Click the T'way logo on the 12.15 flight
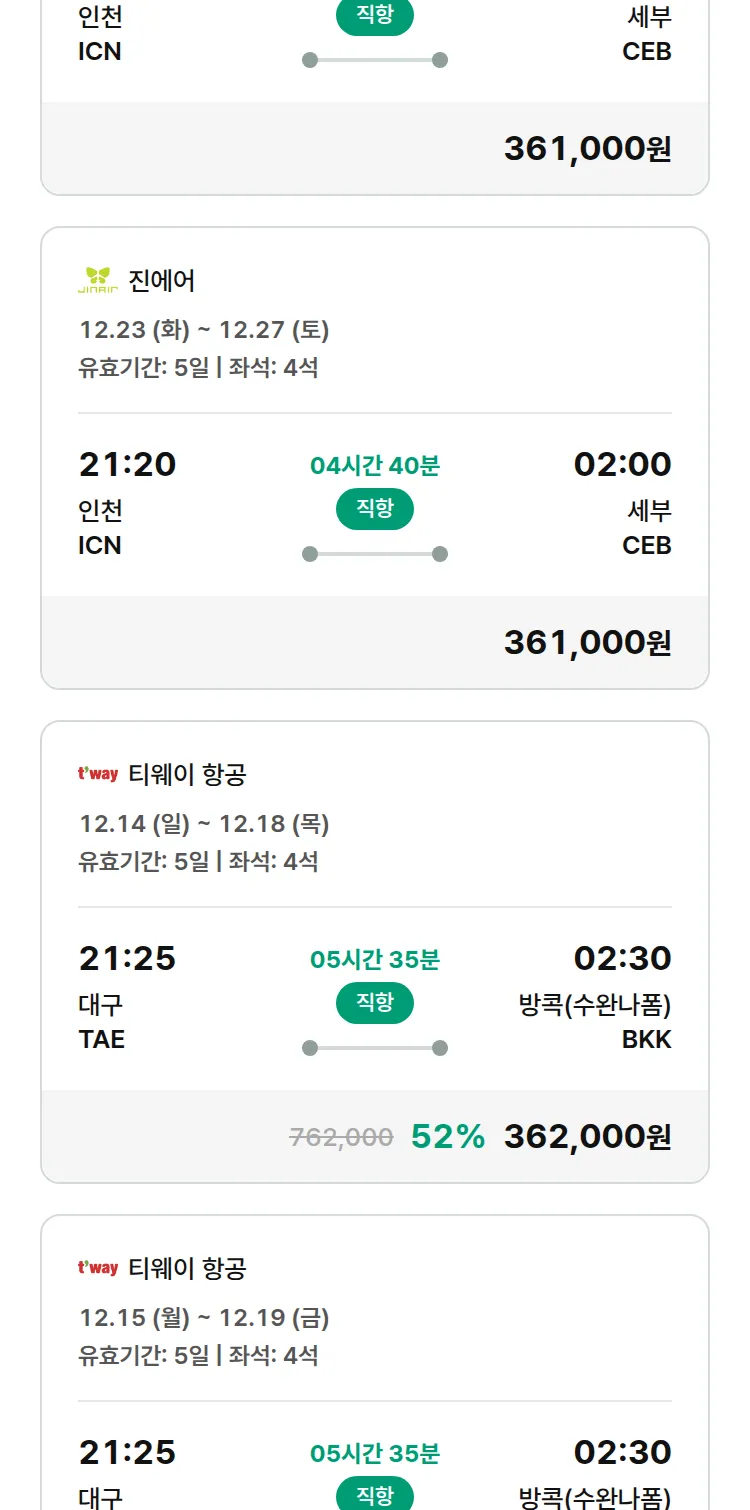750x1510 pixels. (x=98, y=1268)
